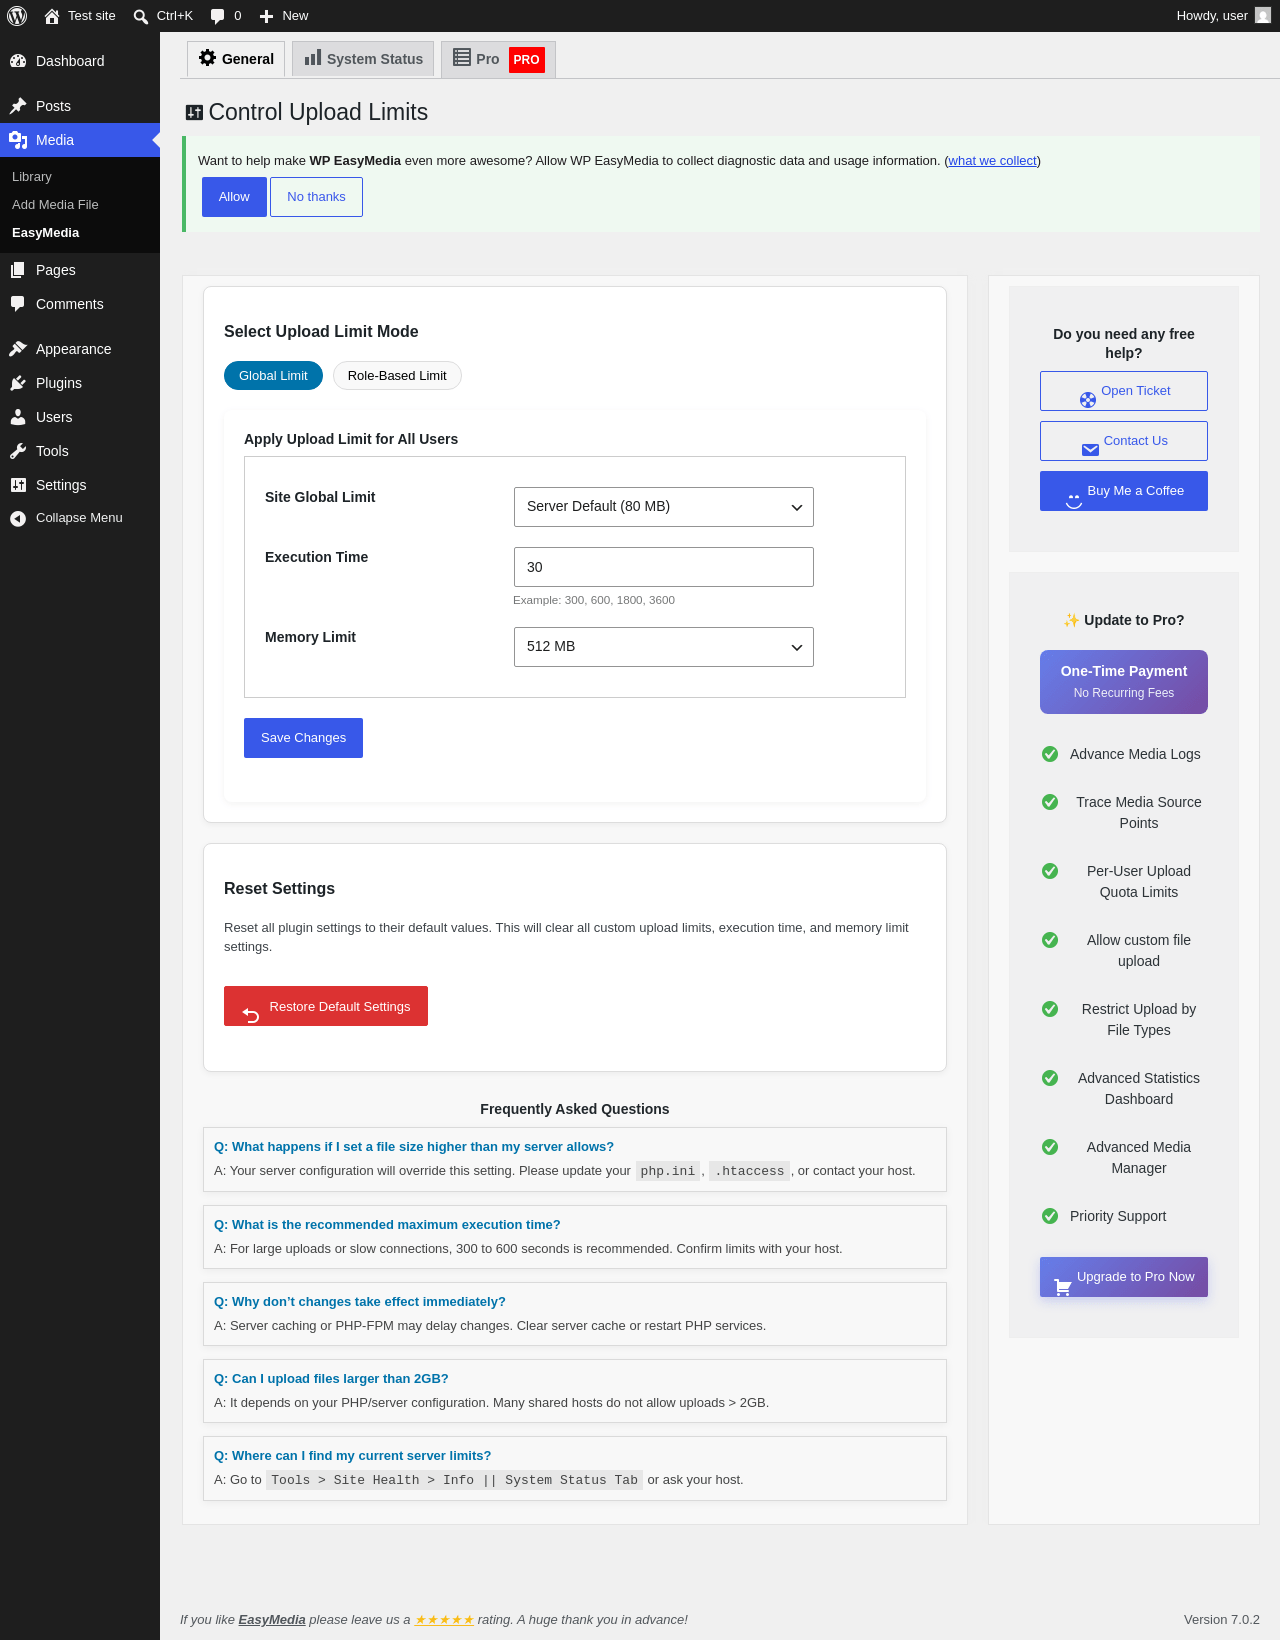
Task: Open the Posts menu item
Action: tap(80, 106)
